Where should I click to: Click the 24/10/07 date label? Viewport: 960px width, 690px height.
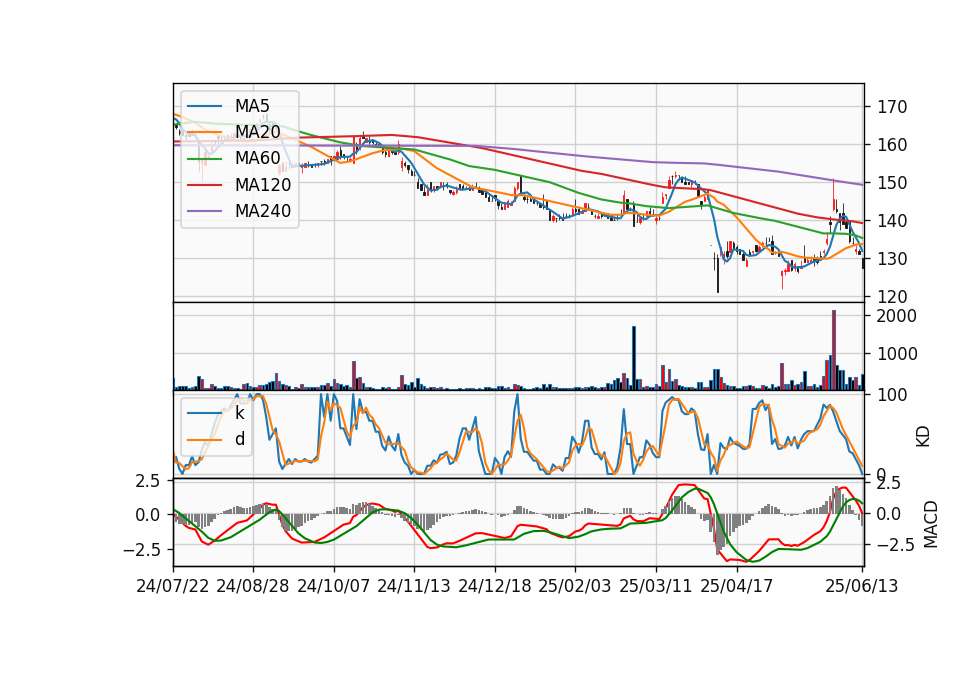[x=334, y=586]
